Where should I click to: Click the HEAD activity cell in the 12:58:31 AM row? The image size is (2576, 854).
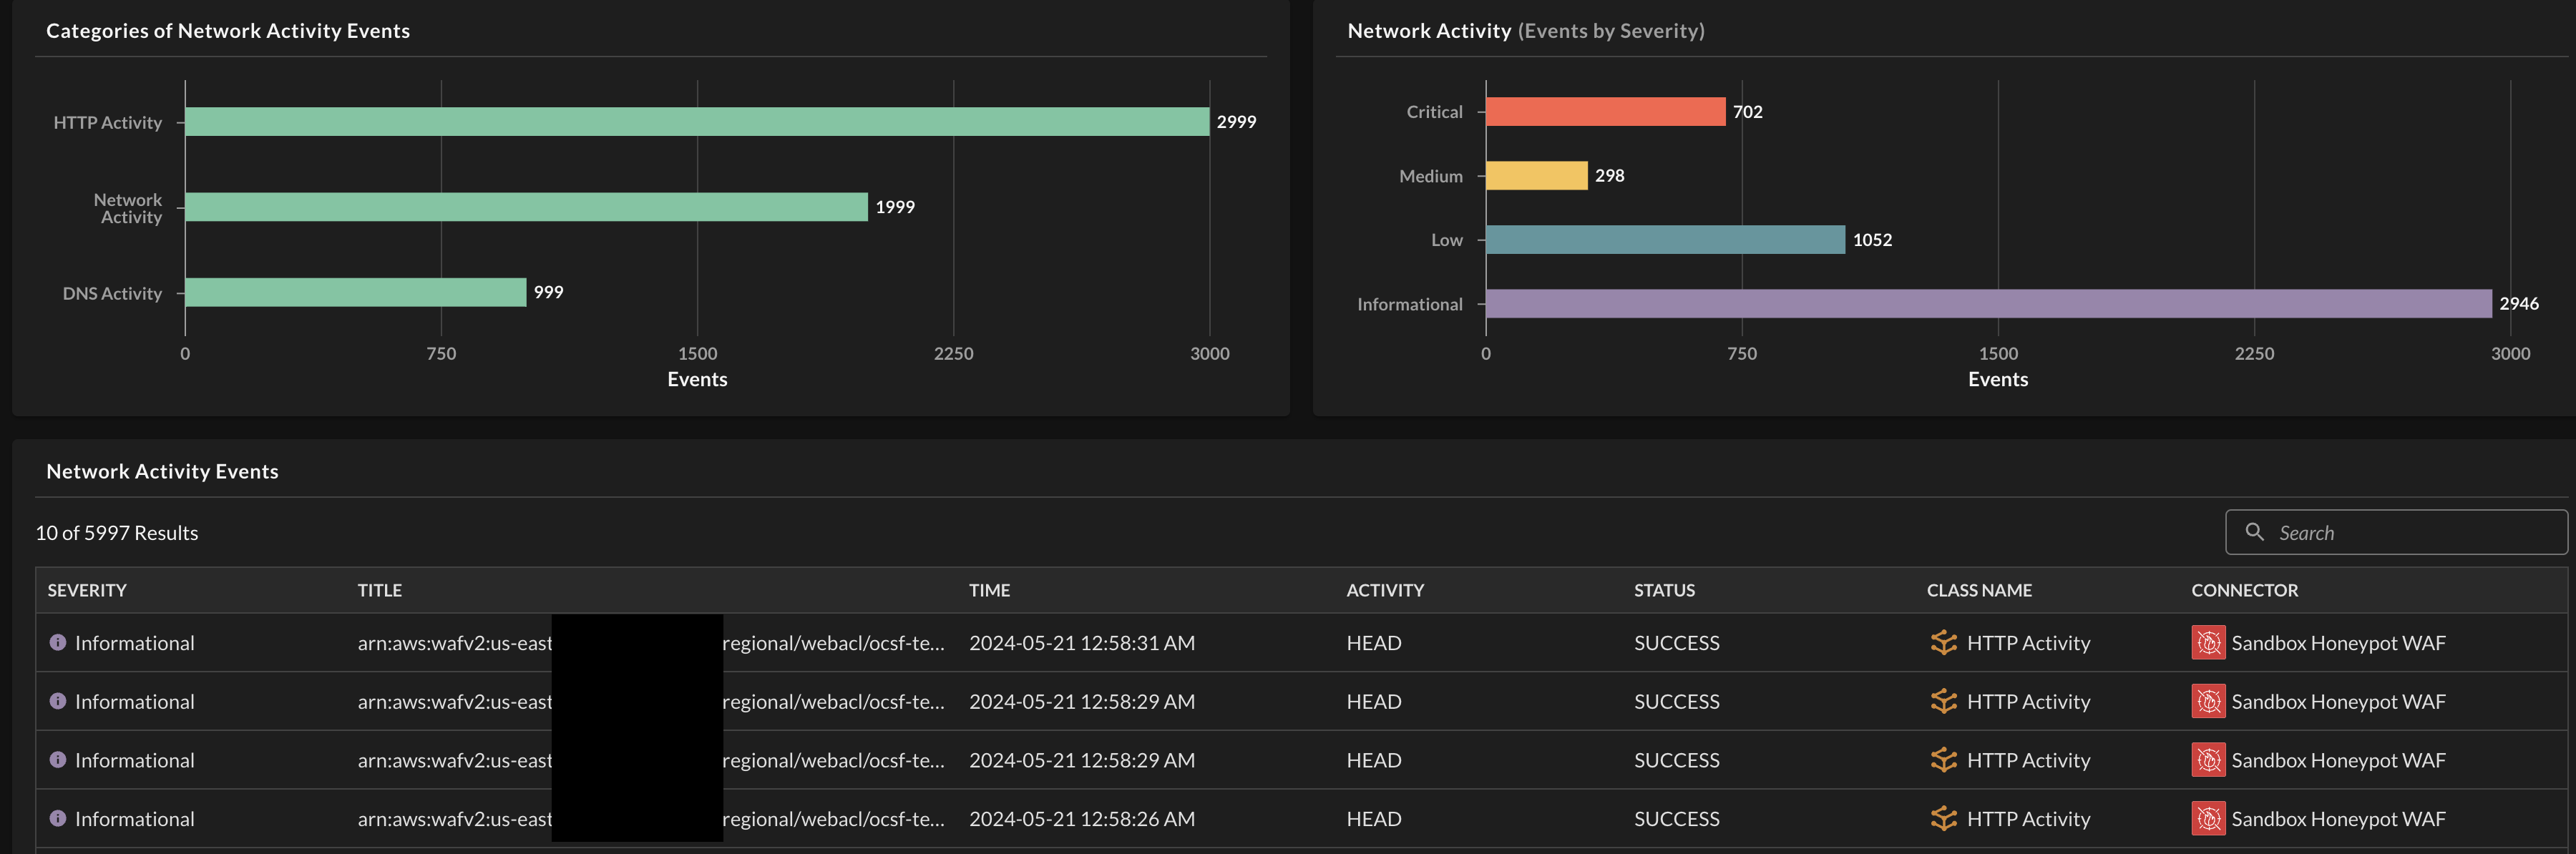(x=1374, y=643)
